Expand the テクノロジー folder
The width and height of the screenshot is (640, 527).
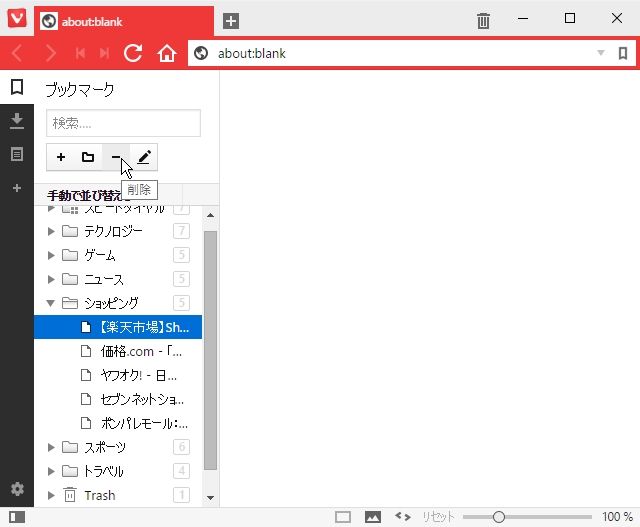click(x=51, y=231)
